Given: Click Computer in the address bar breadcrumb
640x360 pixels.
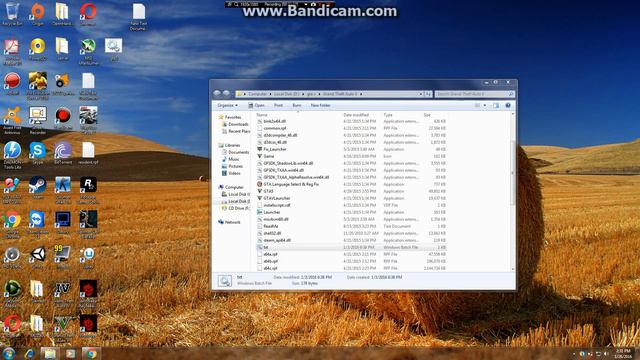Looking at the screenshot, I should [257, 94].
